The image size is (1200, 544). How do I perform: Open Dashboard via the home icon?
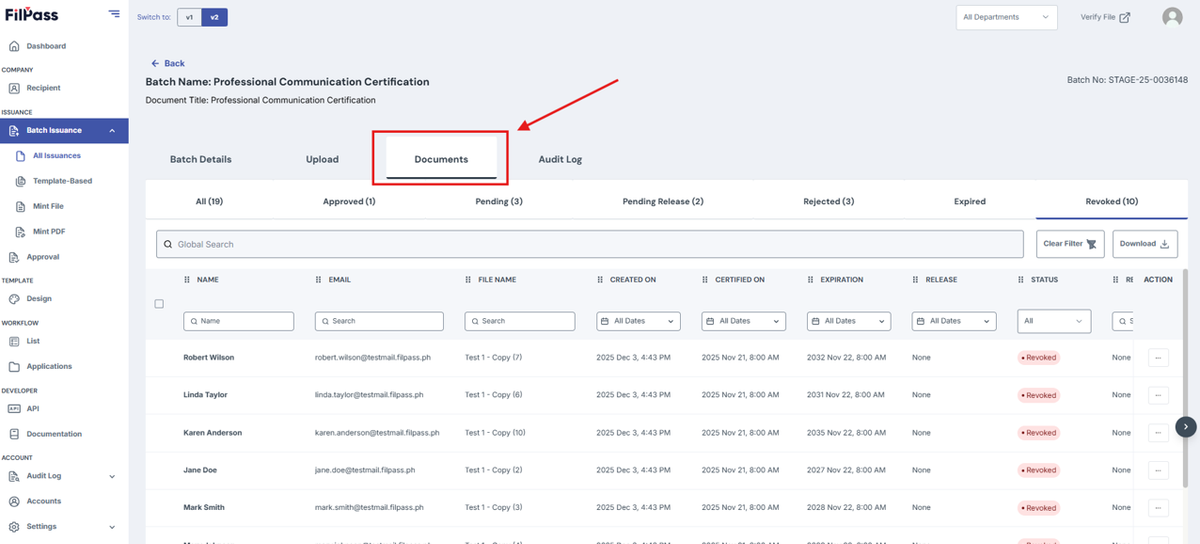(x=14, y=46)
